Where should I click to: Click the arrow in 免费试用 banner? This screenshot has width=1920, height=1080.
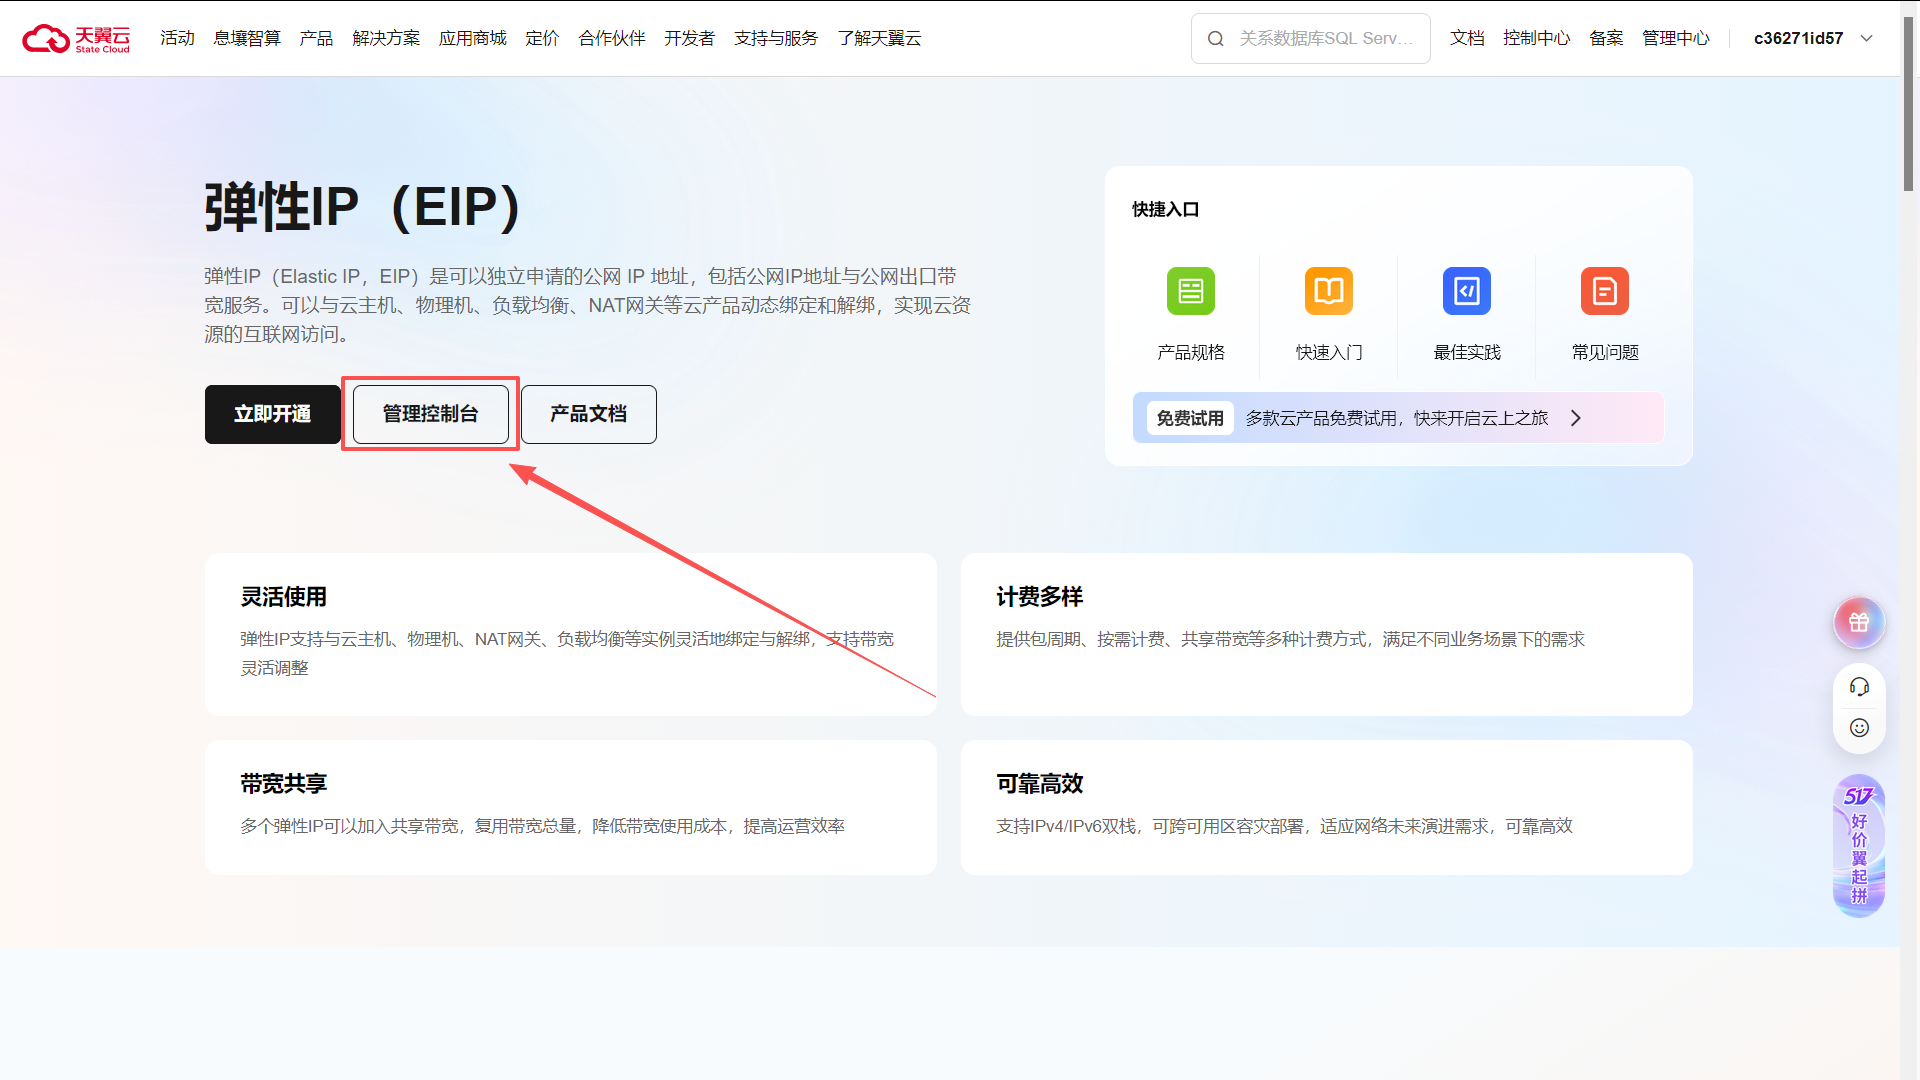pyautogui.click(x=1576, y=418)
